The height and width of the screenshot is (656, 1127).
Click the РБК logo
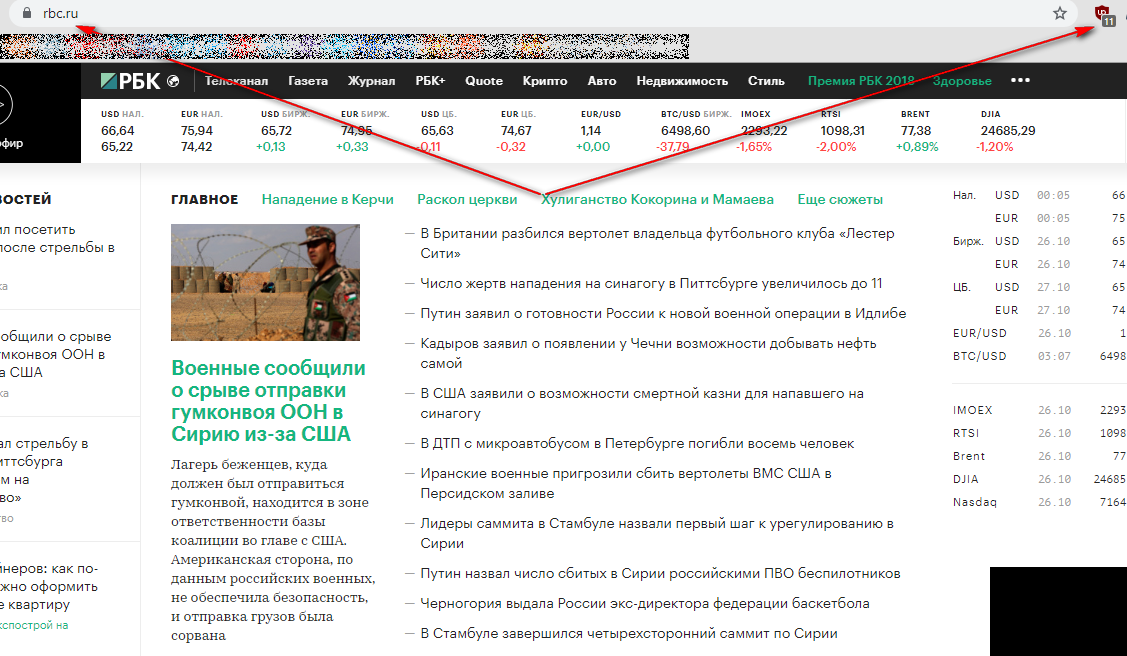click(x=131, y=81)
